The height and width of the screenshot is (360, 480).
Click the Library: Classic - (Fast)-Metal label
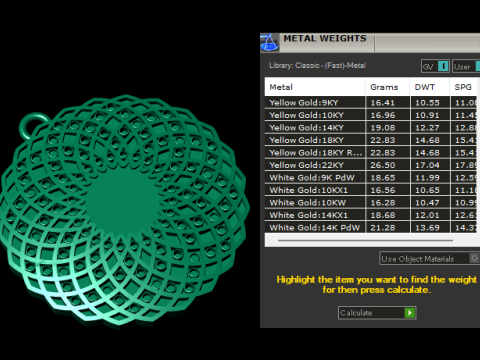pos(317,65)
